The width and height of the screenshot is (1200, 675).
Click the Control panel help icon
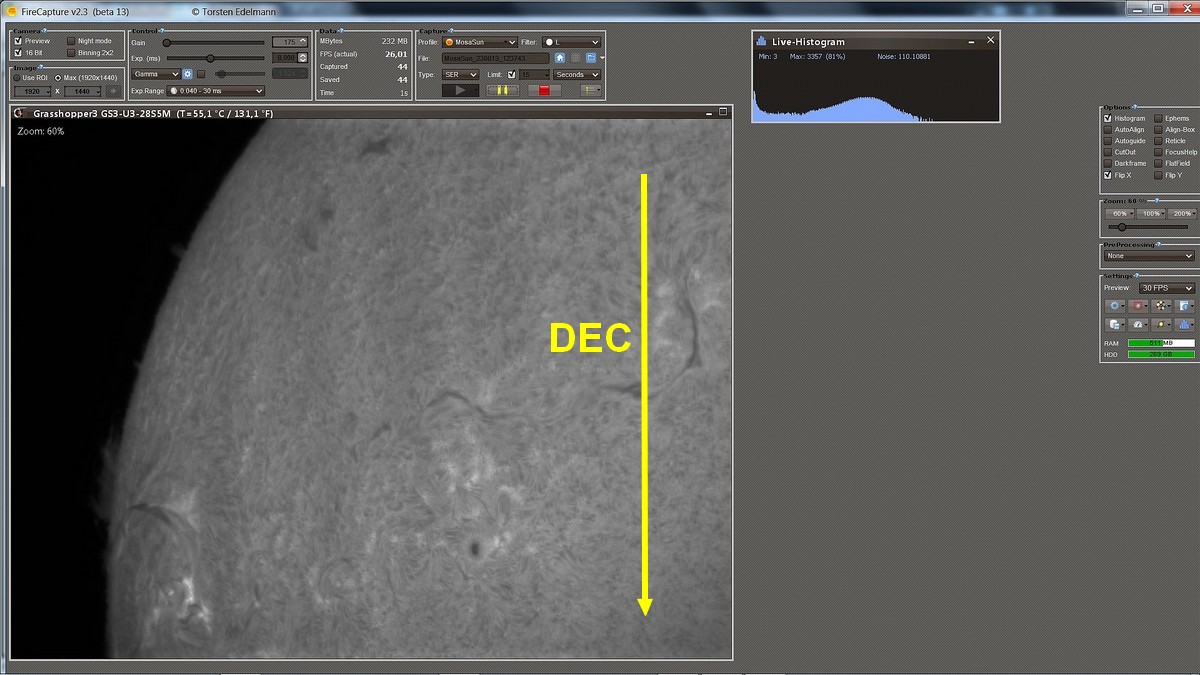click(x=161, y=31)
